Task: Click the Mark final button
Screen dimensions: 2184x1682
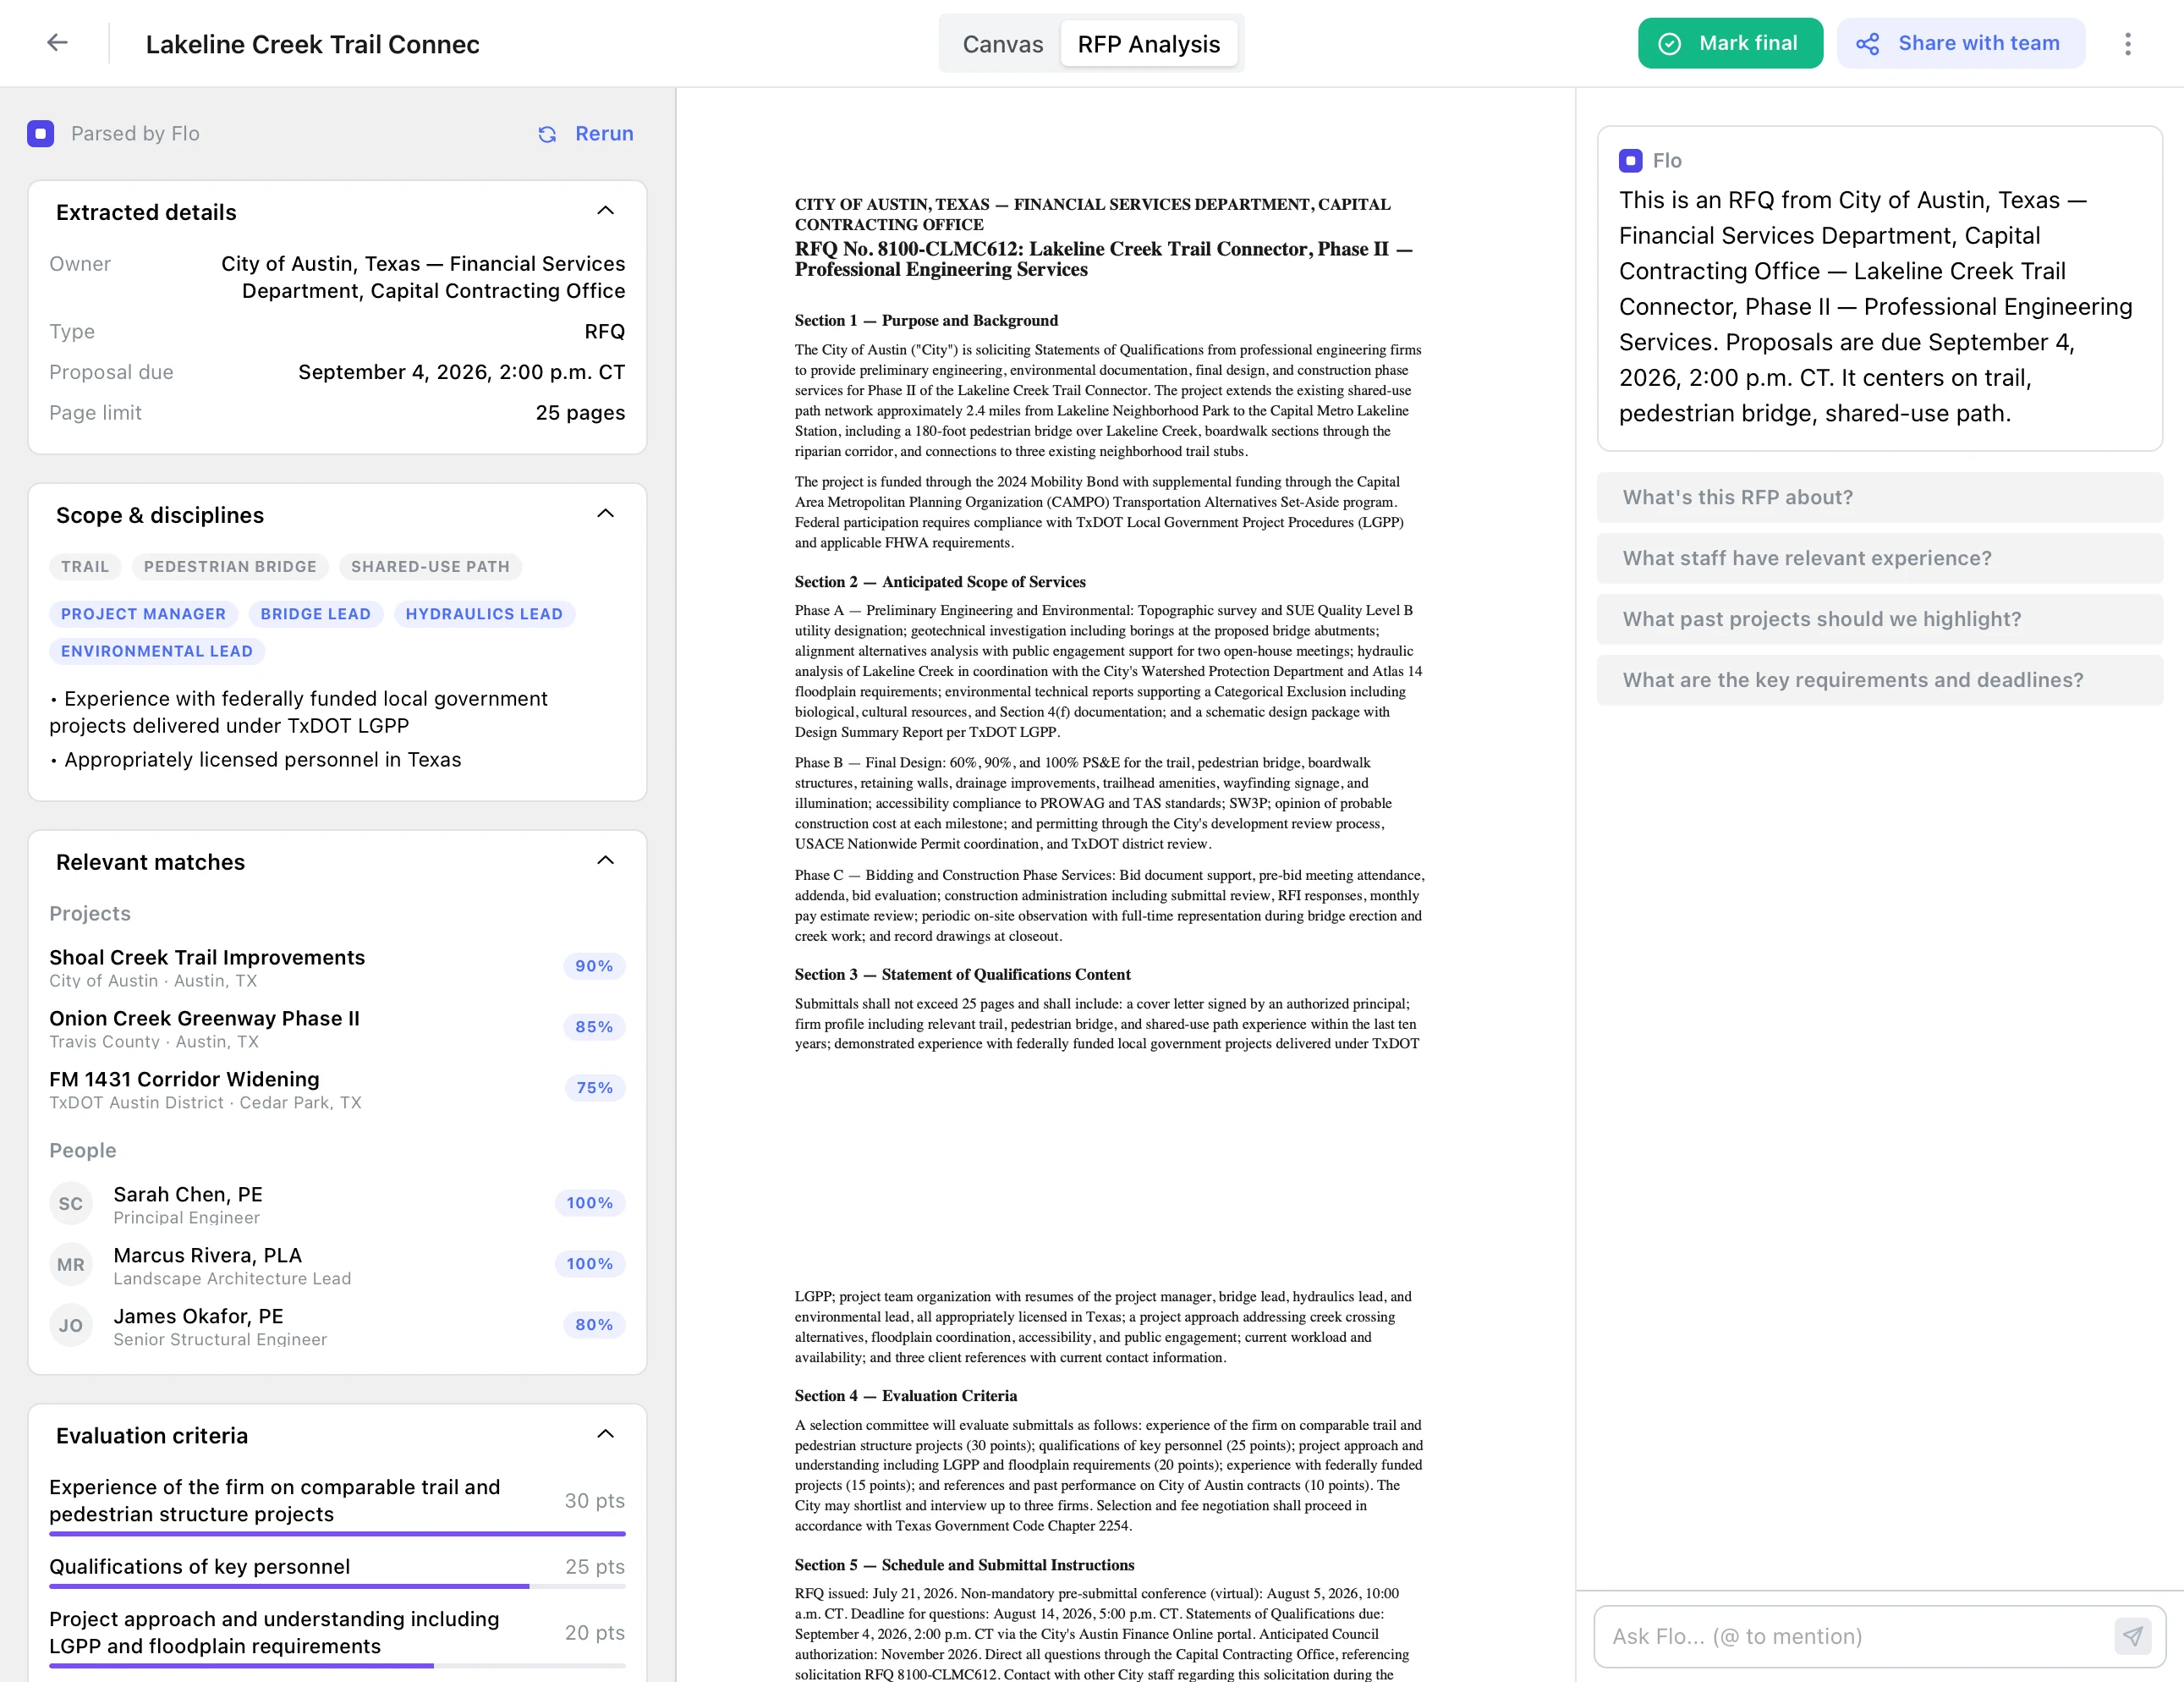Action: [1730, 43]
